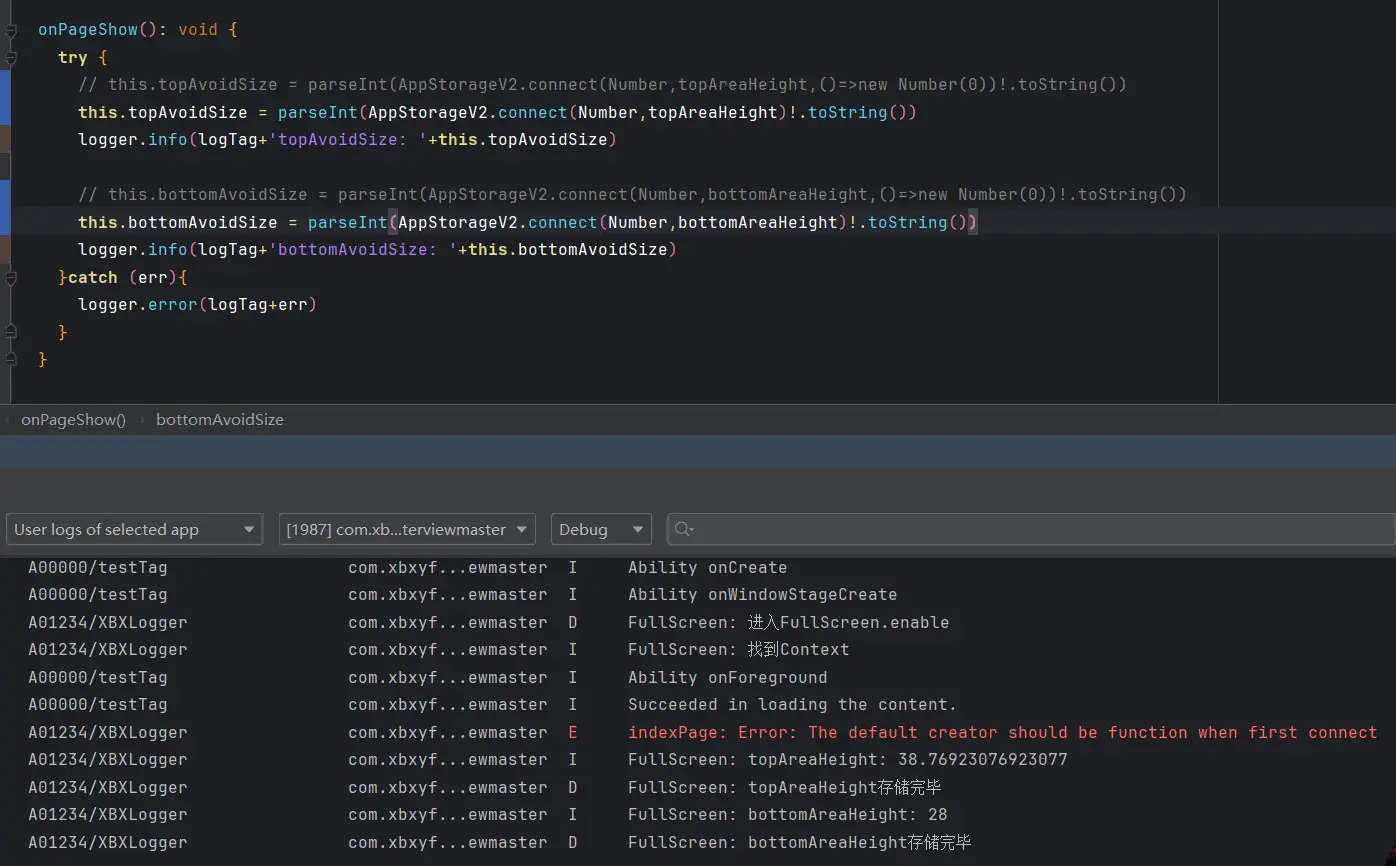Click 'Succeeded in loading the content' log row
Viewport: 1396px width, 866px height.
[x=792, y=704]
